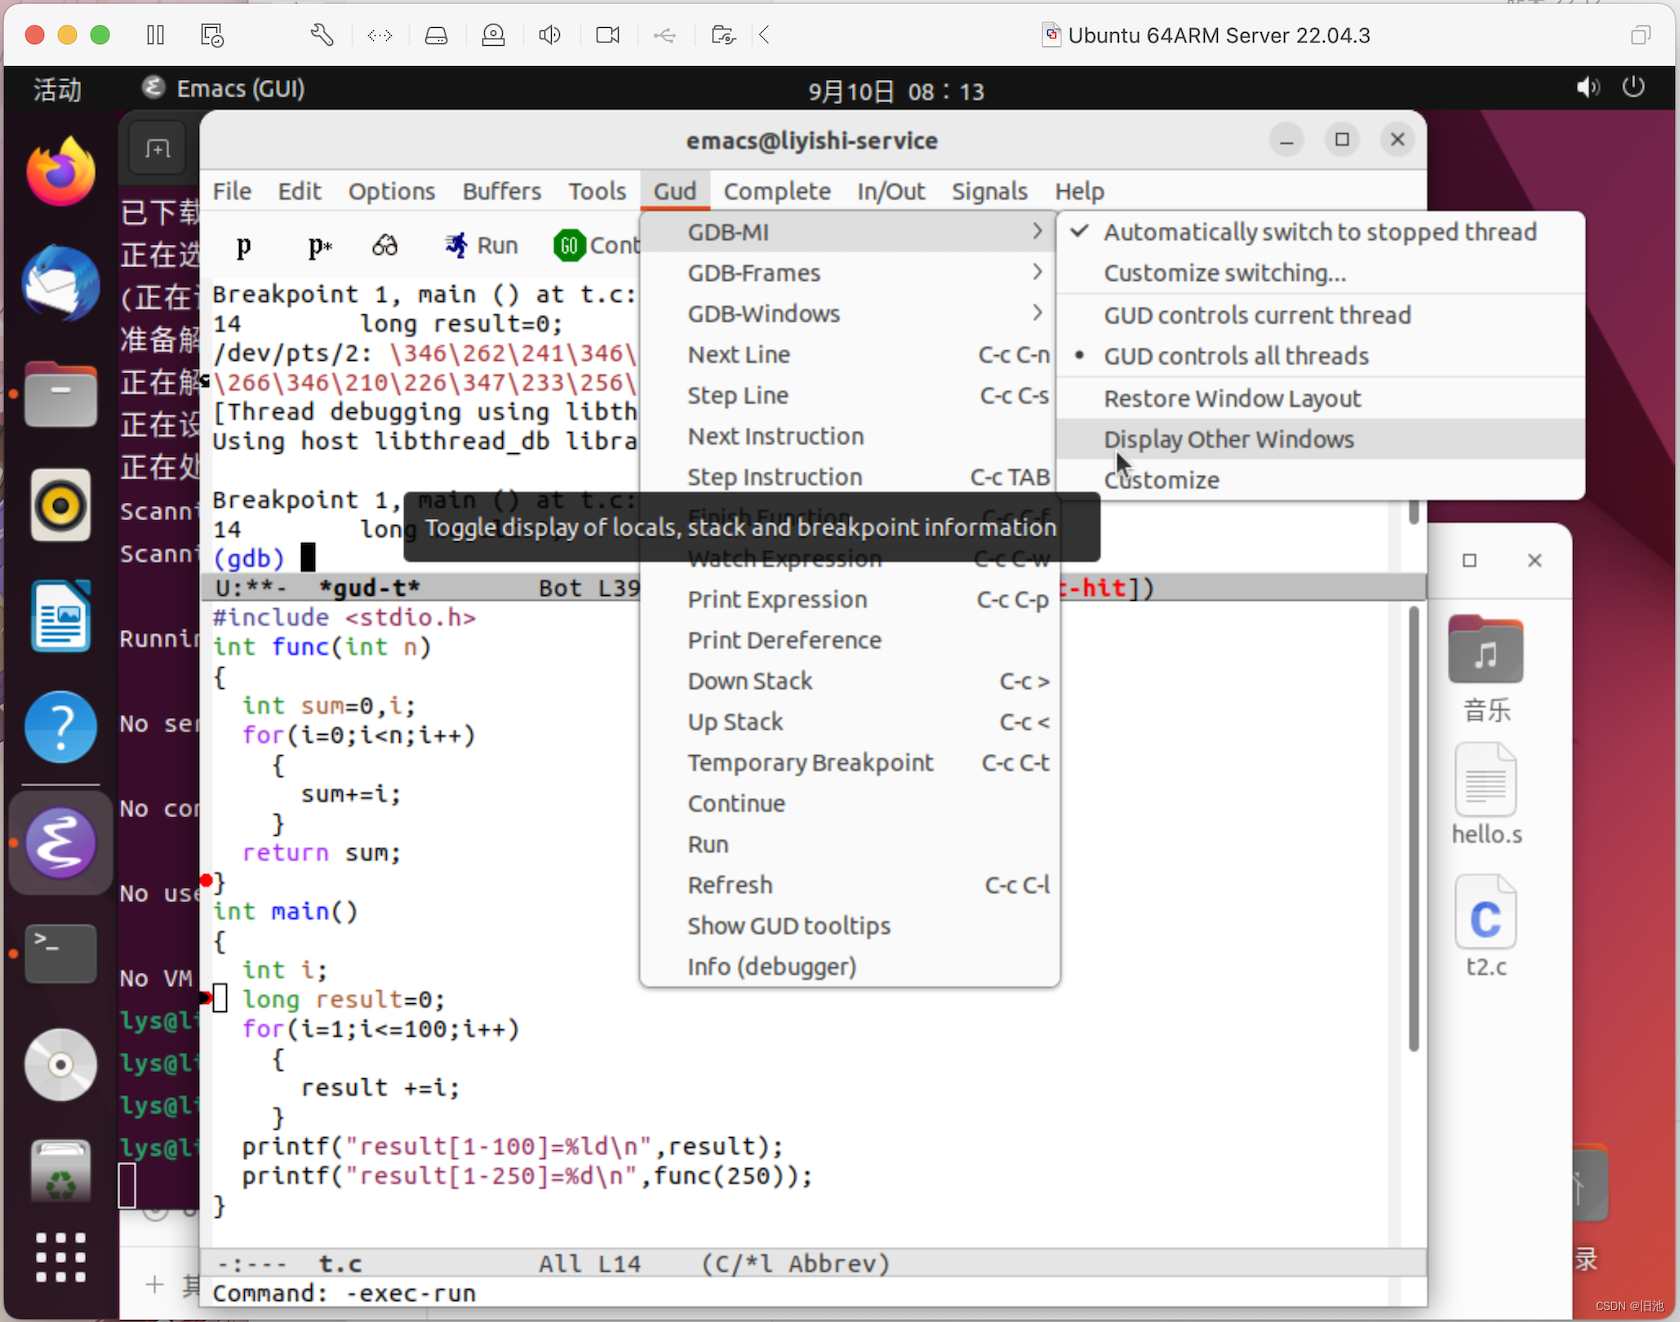Click the new tab icon in the terminal window
The image size is (1680, 1322).
coord(158,149)
